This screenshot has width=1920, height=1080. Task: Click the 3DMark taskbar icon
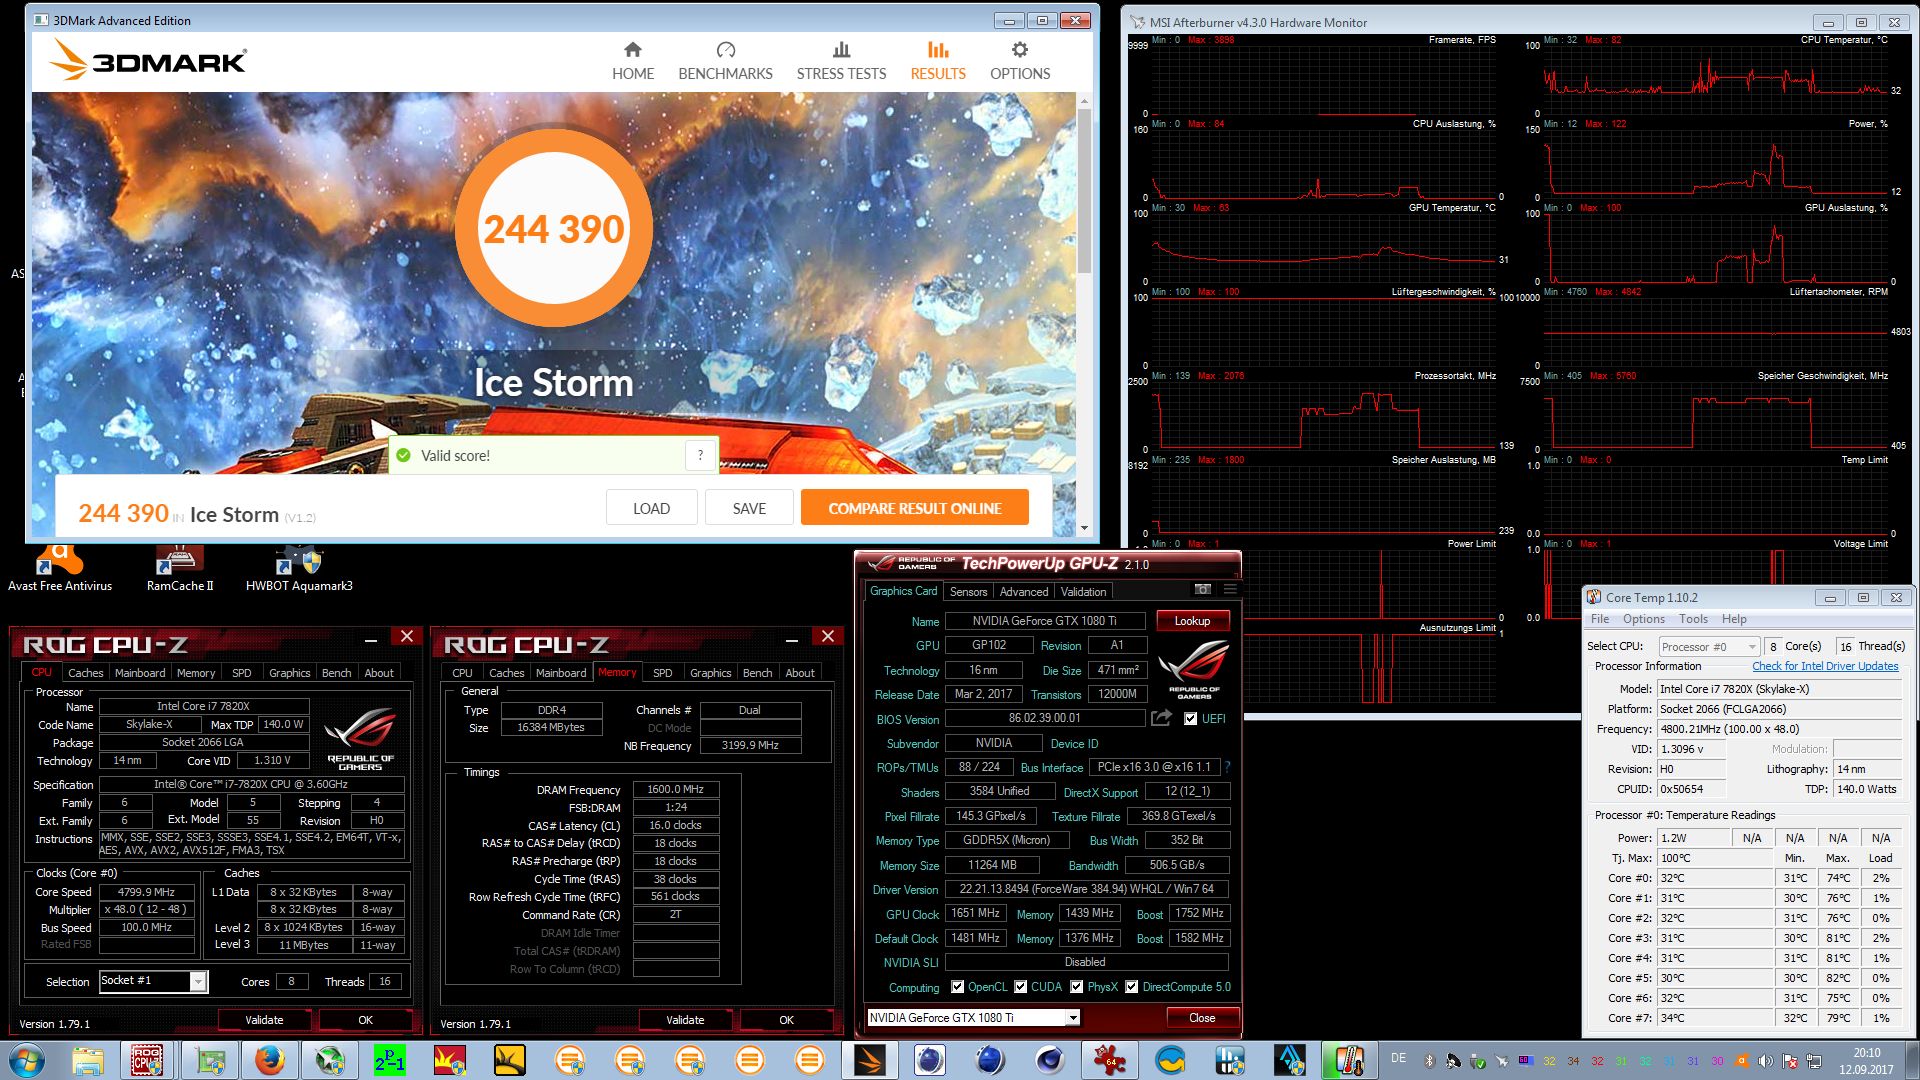click(869, 1060)
